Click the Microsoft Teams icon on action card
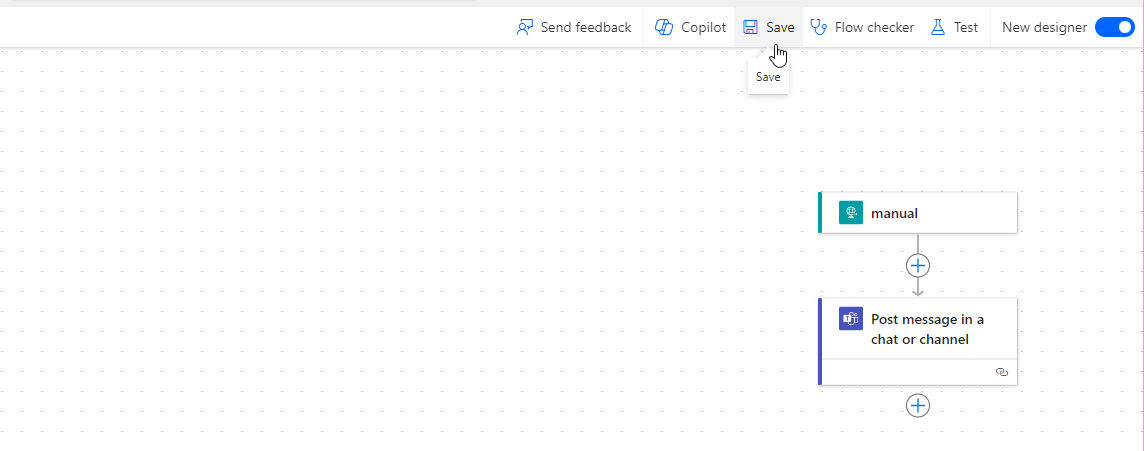The image size is (1144, 451). [x=851, y=319]
